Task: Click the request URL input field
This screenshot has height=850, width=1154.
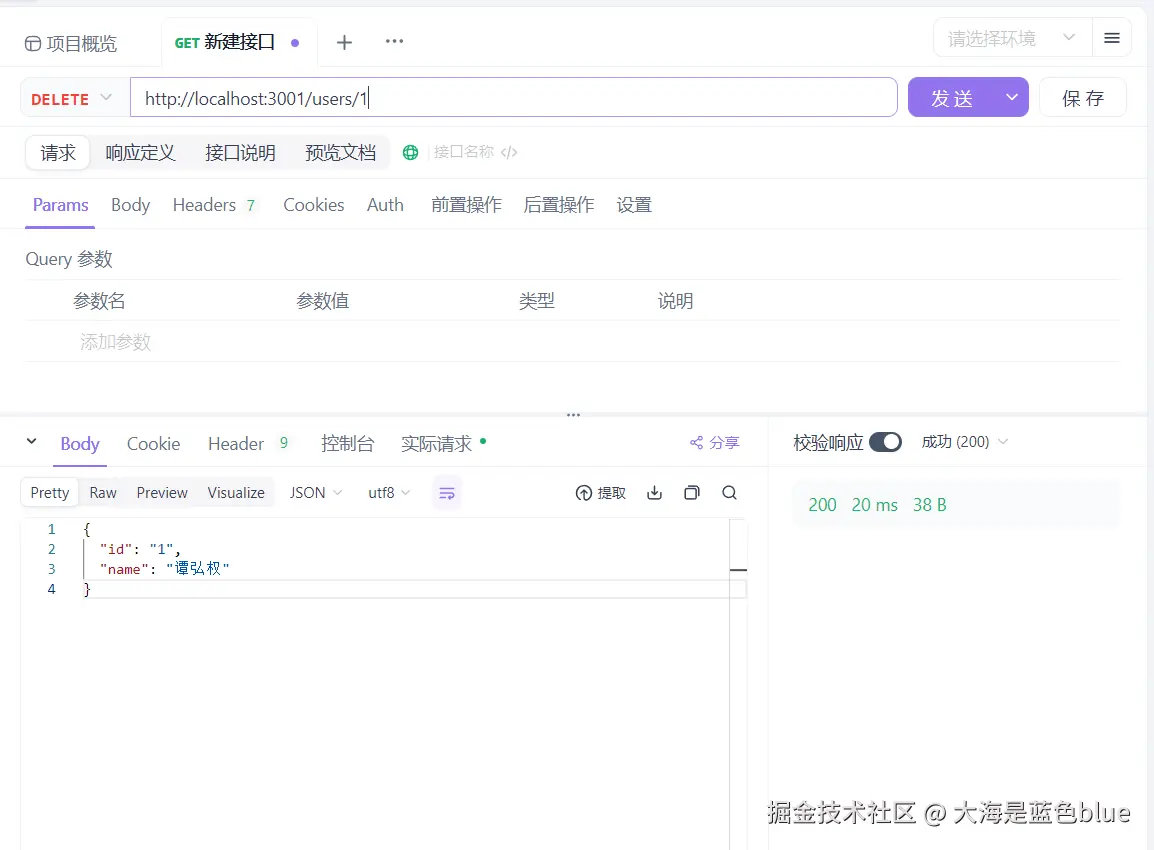Action: tap(513, 98)
